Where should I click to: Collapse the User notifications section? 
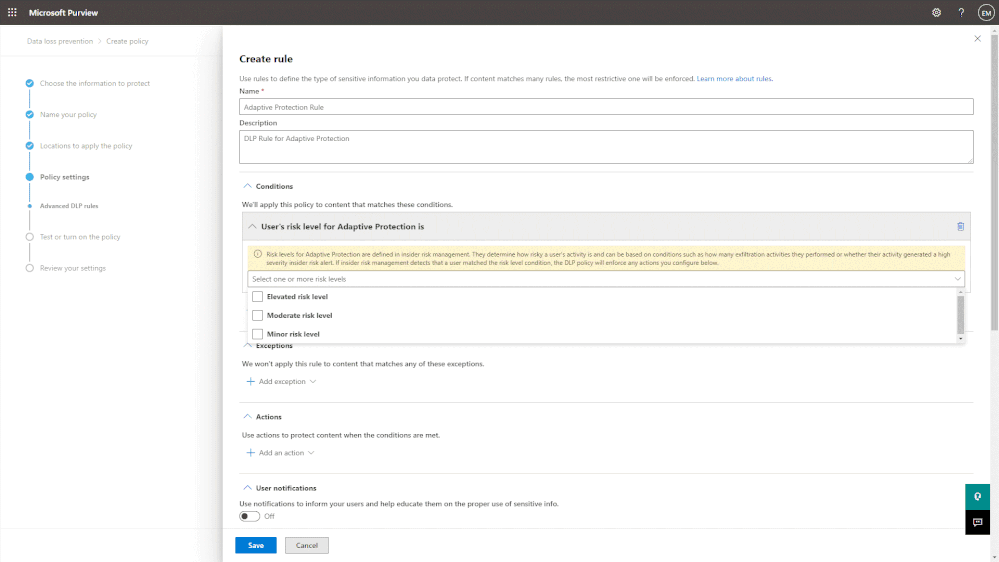[247, 488]
